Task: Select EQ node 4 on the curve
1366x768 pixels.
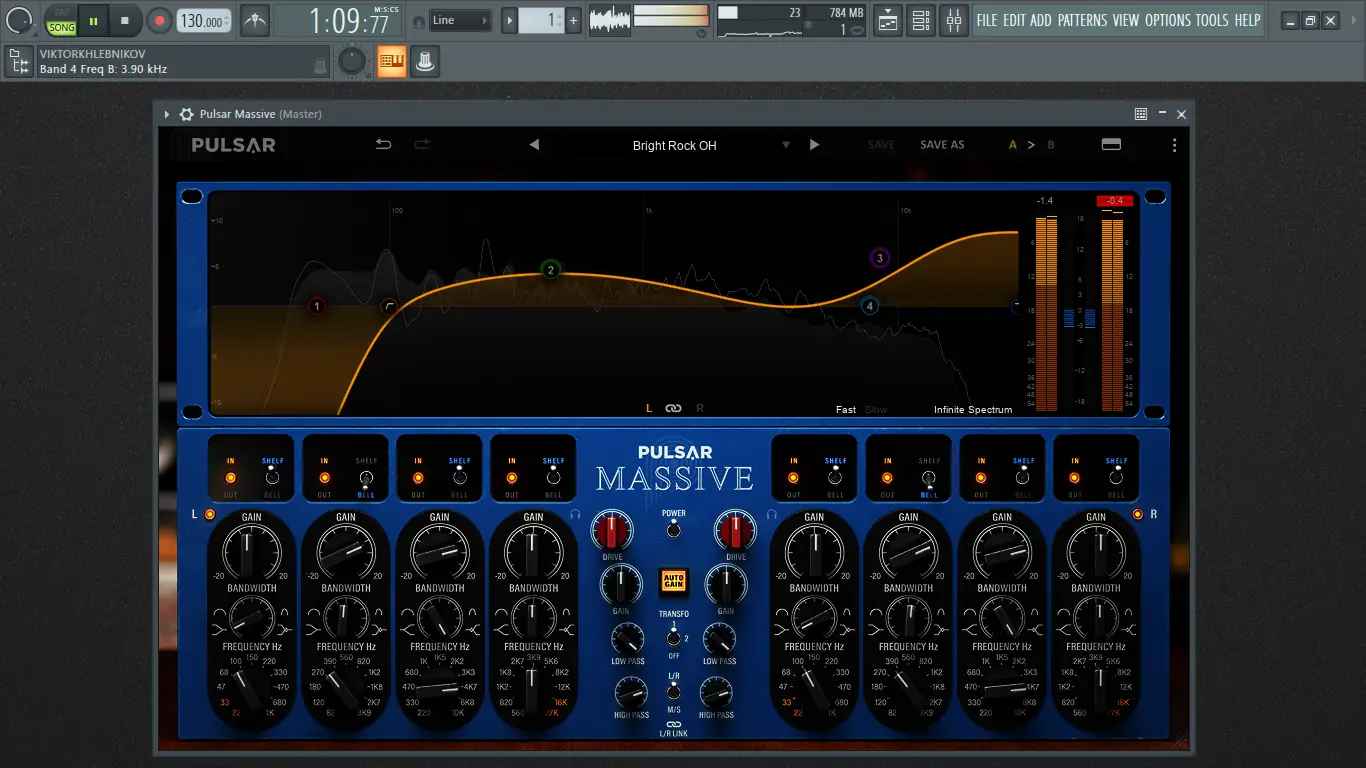Action: pyautogui.click(x=869, y=306)
